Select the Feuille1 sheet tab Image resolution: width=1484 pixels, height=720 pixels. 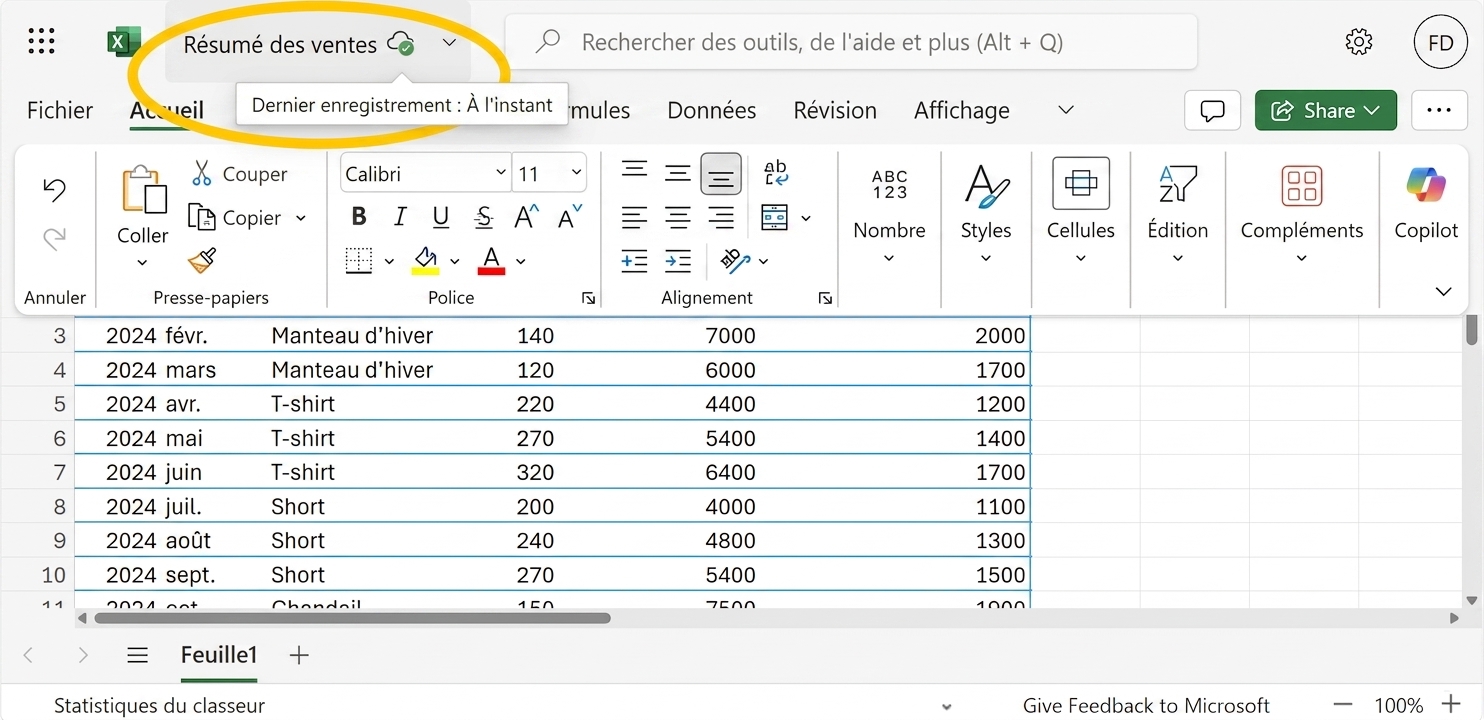219,655
